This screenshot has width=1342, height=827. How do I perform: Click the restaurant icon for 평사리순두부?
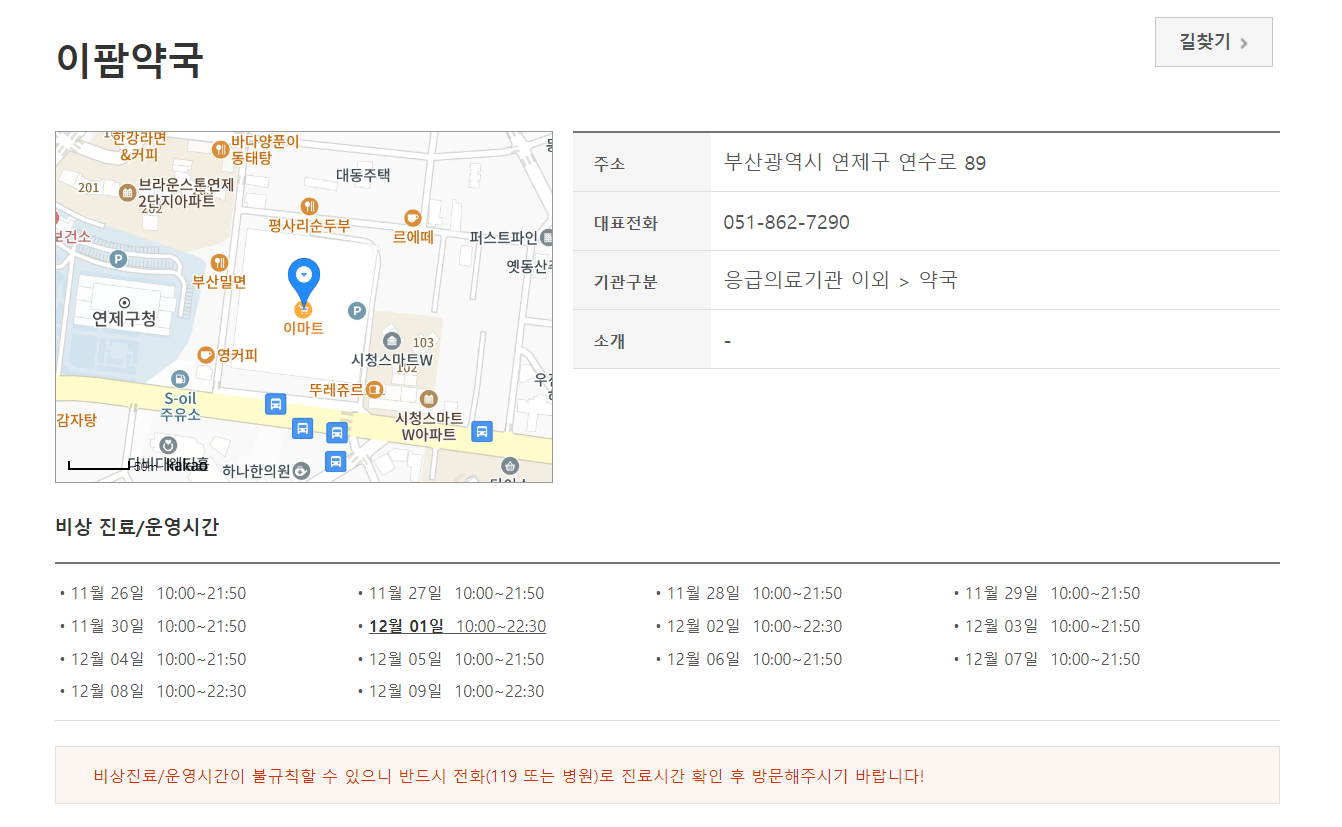309,207
